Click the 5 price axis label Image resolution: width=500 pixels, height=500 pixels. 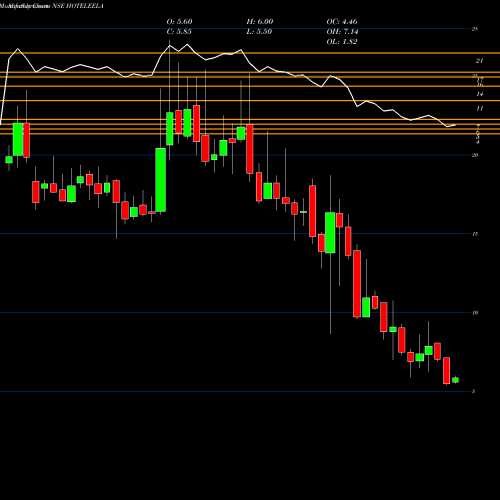click(x=474, y=391)
